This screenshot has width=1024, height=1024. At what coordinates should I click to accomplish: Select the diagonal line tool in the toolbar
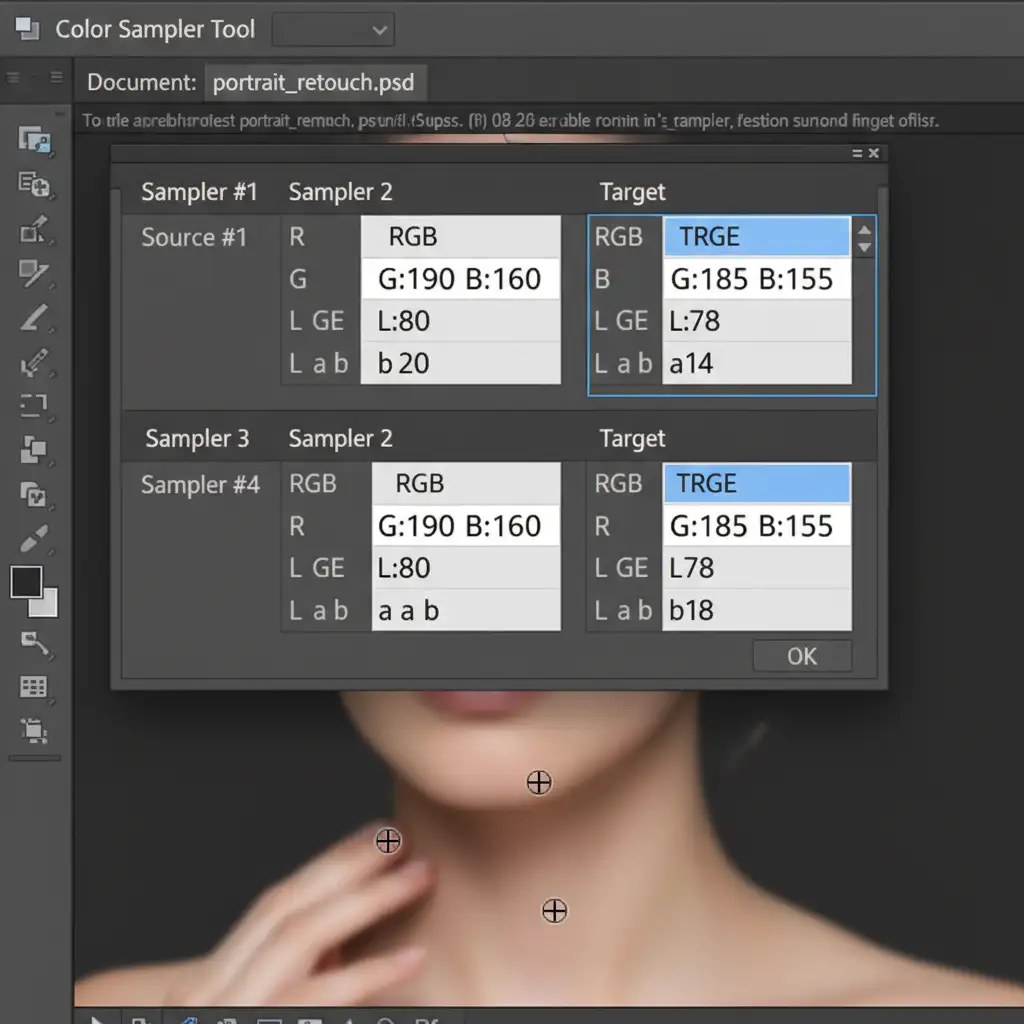click(34, 318)
